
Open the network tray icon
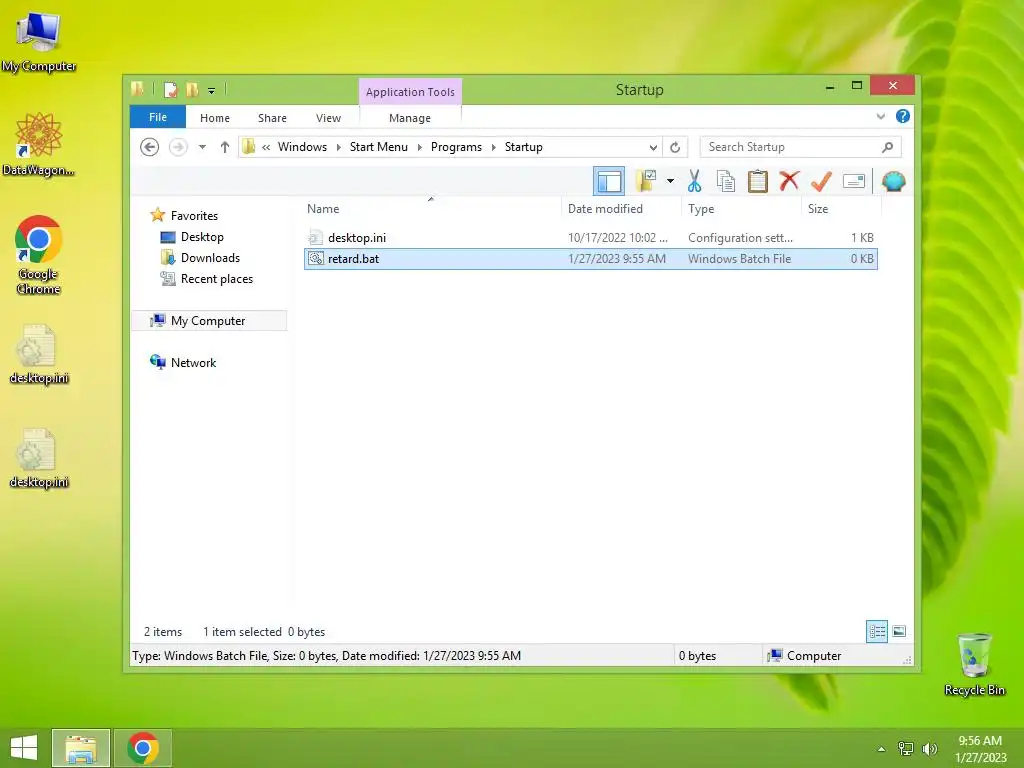coord(906,748)
